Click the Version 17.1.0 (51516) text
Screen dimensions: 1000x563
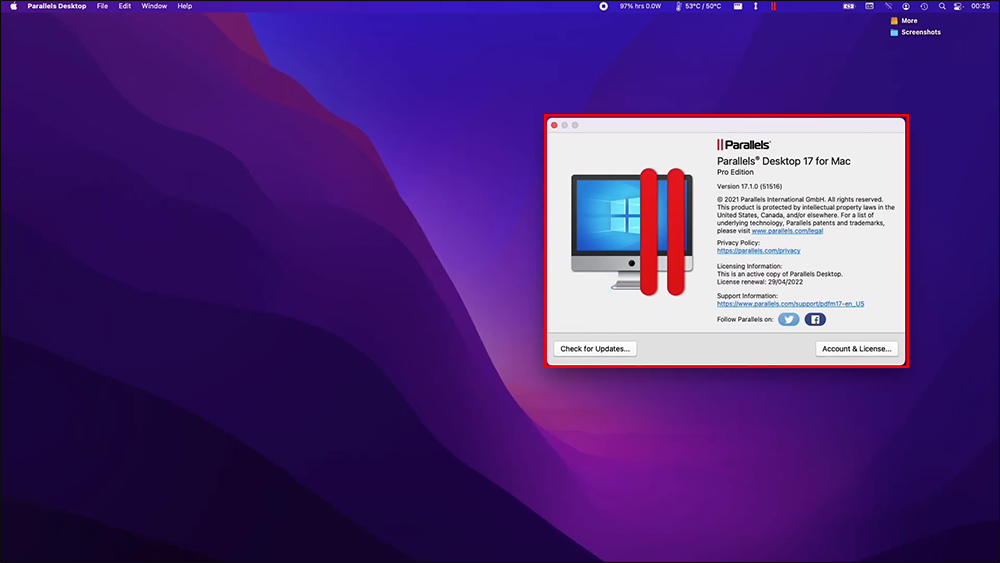click(x=749, y=186)
